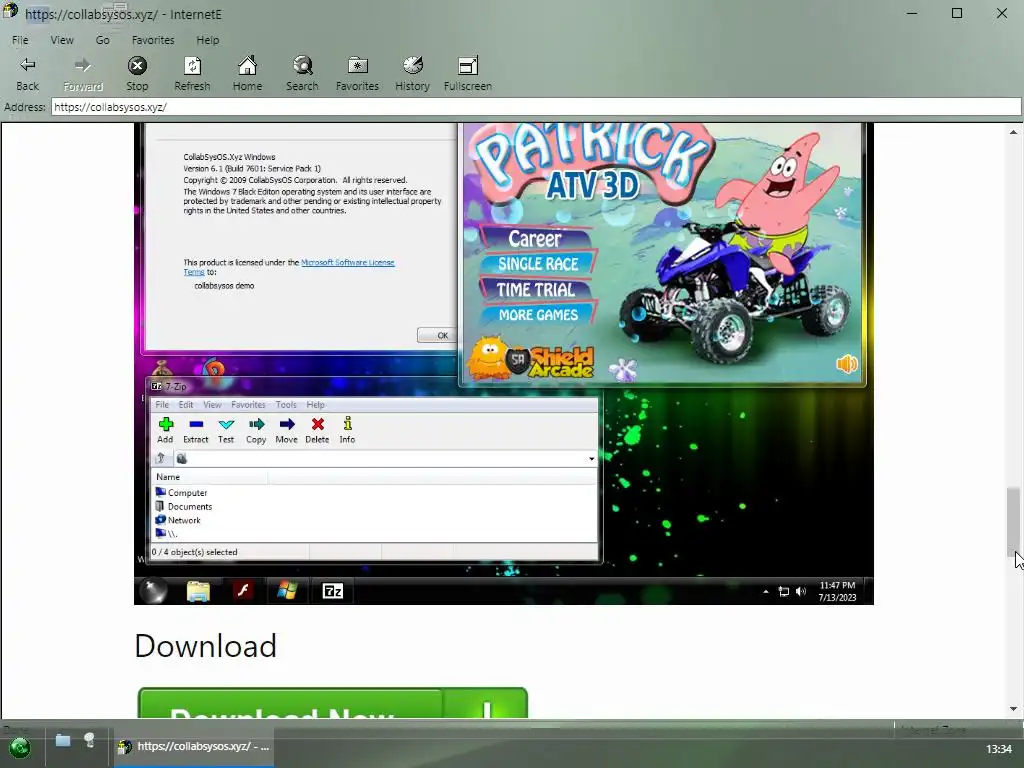Open the browser Help menu

pyautogui.click(x=208, y=40)
